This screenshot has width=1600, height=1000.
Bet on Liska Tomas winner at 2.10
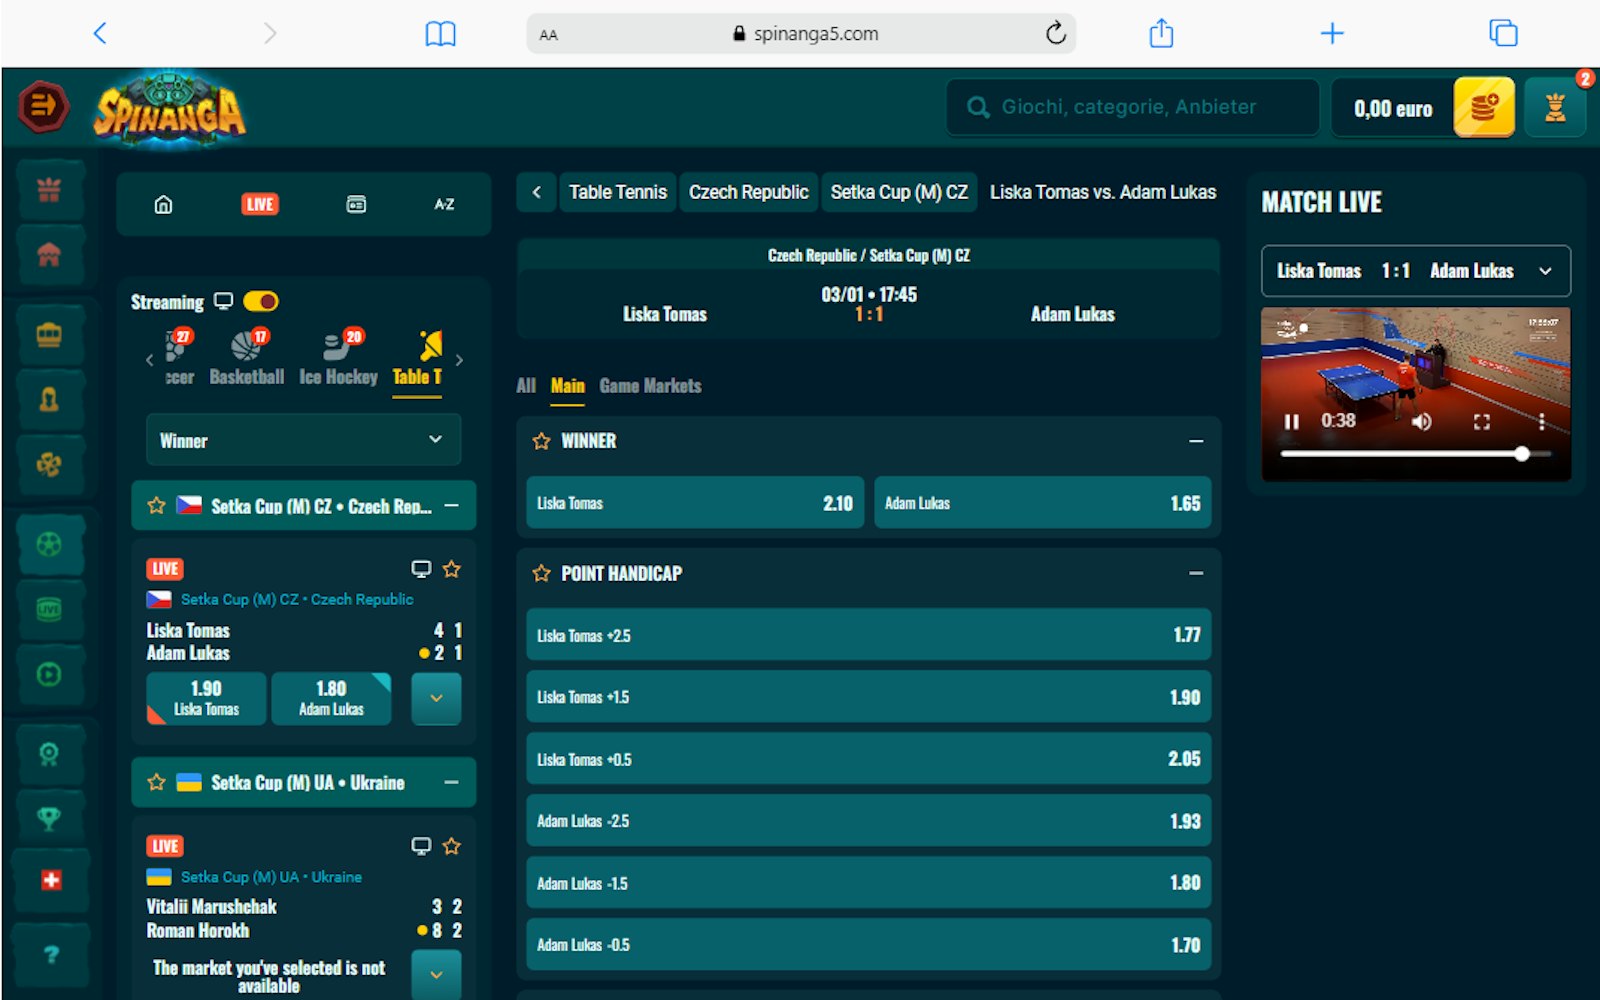694,503
